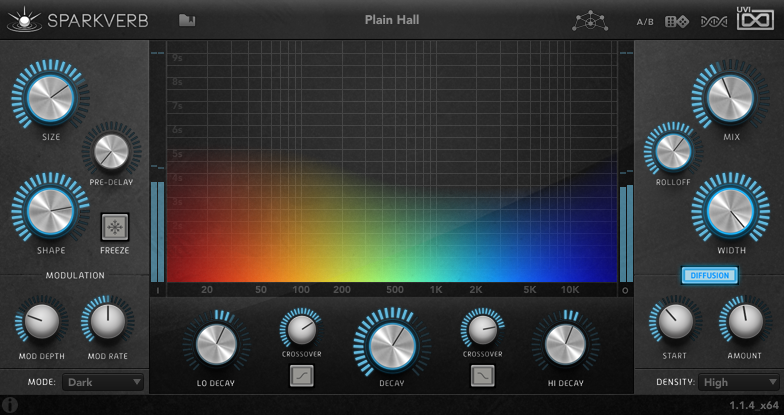
Task: Open the Density dropdown showing High
Action: pos(738,382)
